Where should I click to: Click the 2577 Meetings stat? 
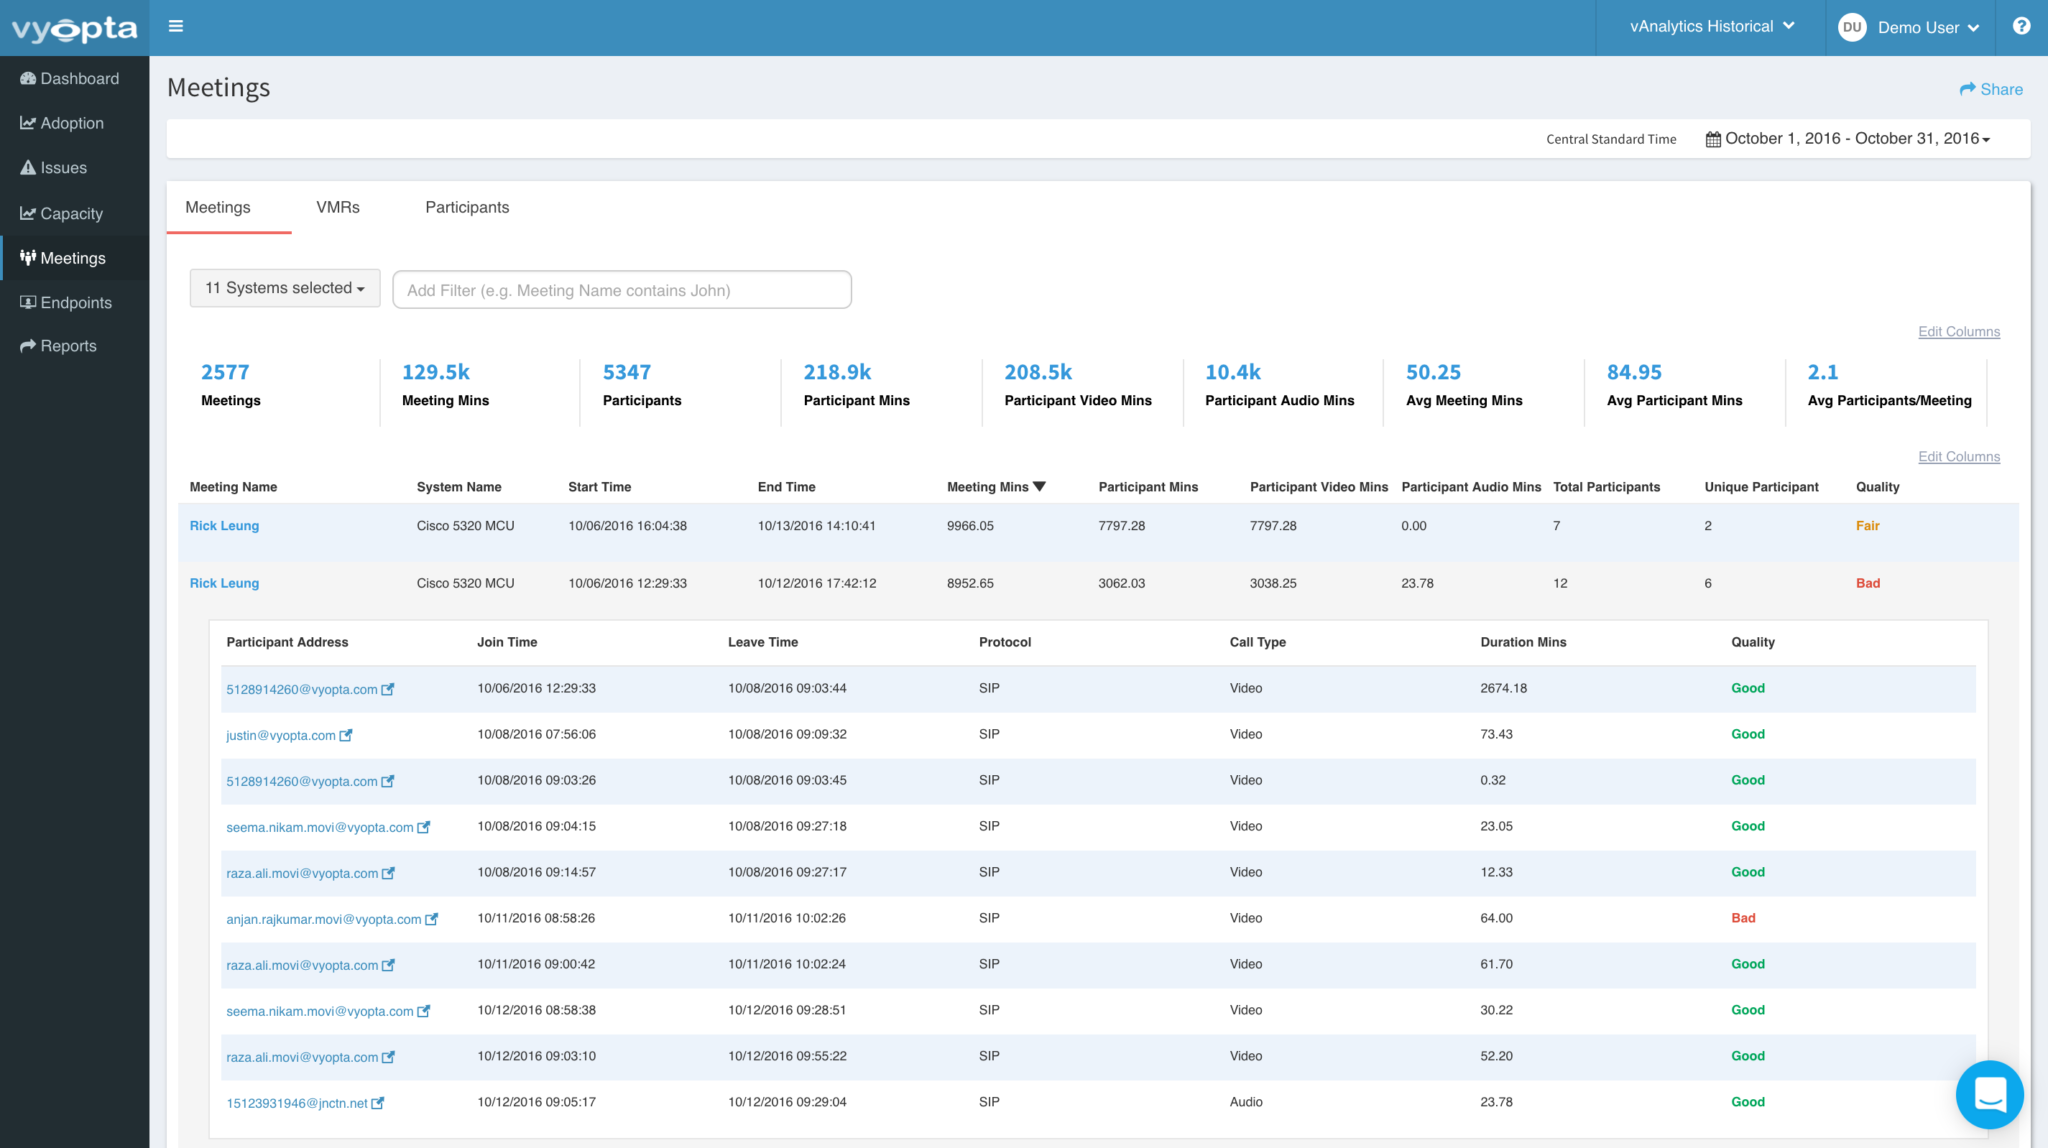[230, 385]
